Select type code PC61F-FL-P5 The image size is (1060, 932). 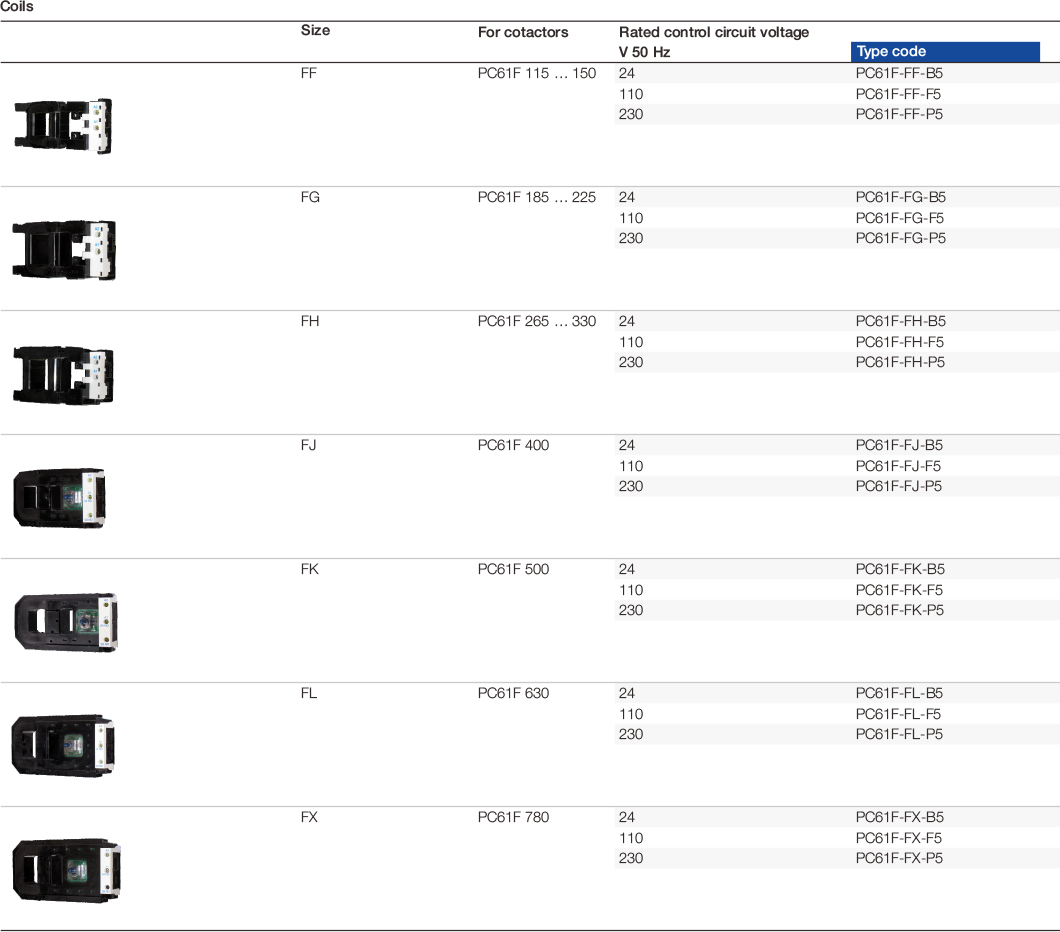[899, 734]
